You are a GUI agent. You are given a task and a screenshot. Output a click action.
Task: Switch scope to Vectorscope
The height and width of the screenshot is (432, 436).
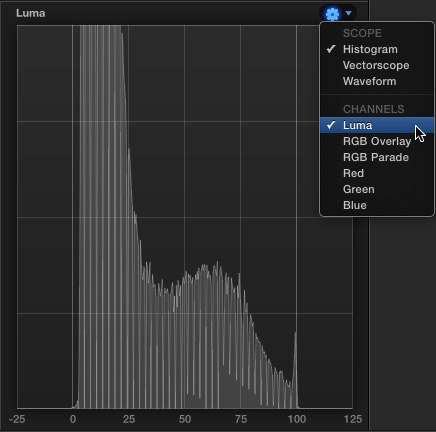(x=377, y=65)
